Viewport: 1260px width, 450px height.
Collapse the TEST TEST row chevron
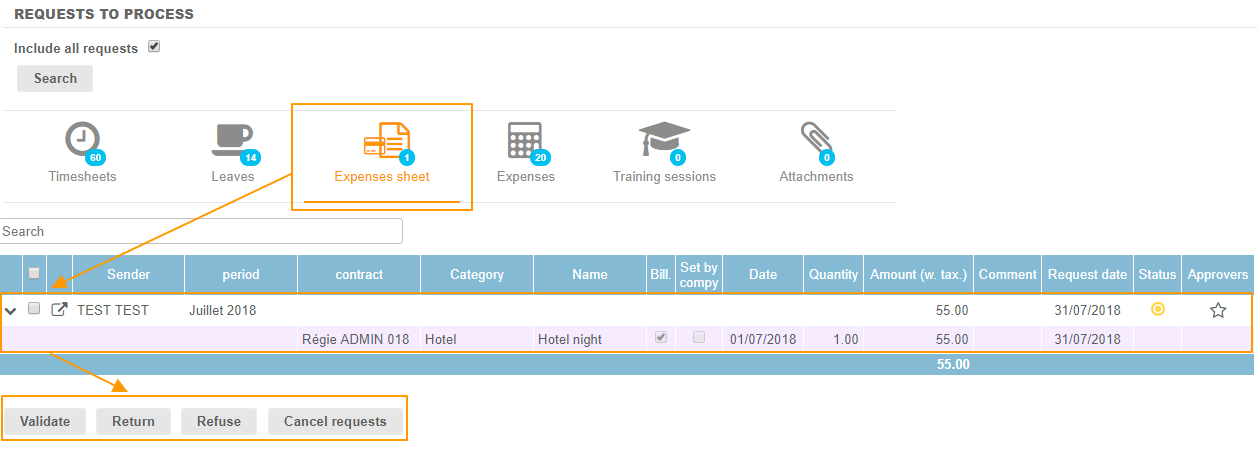click(x=11, y=311)
